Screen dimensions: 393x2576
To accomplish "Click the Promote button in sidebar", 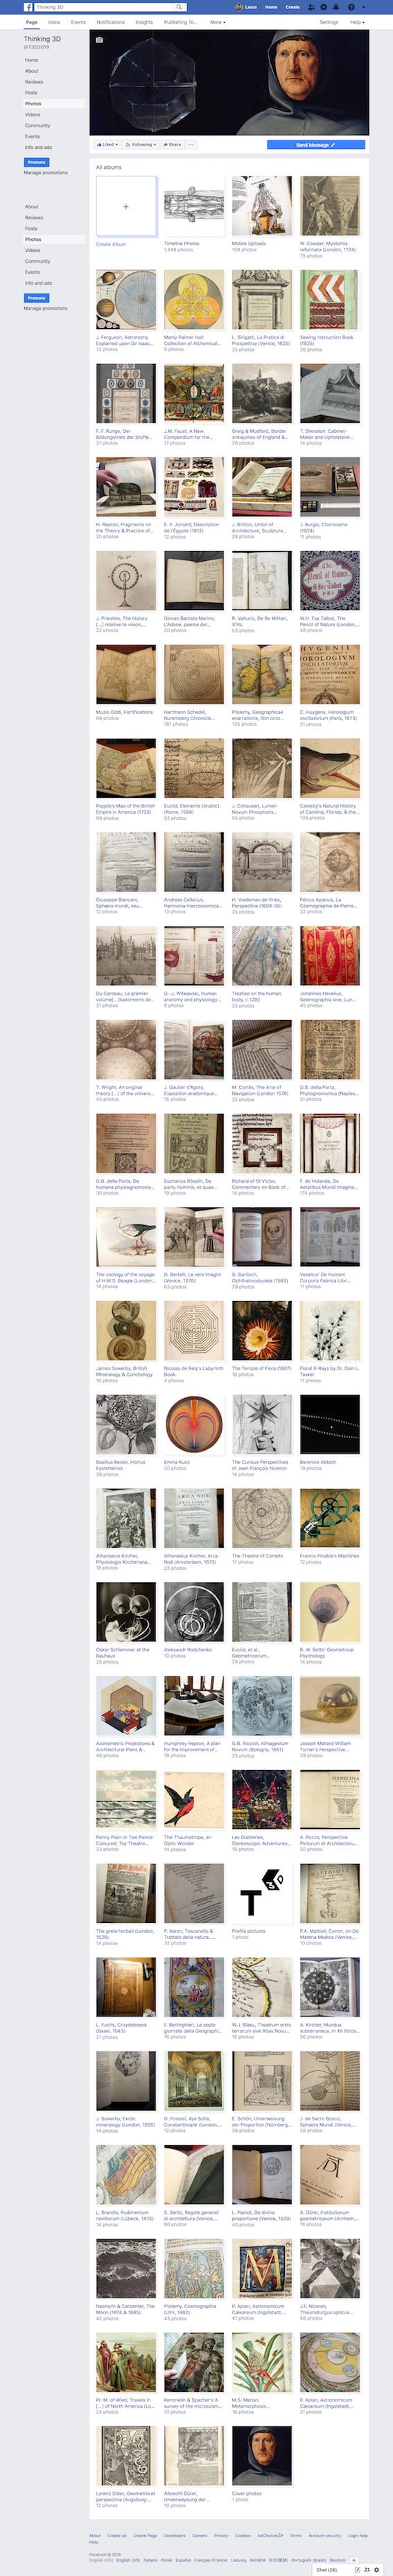I will click(36, 162).
